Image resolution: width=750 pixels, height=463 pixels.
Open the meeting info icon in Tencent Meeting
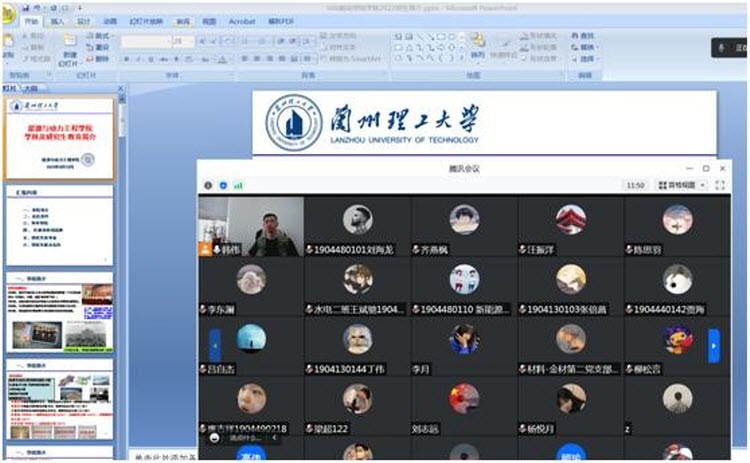click(x=208, y=185)
